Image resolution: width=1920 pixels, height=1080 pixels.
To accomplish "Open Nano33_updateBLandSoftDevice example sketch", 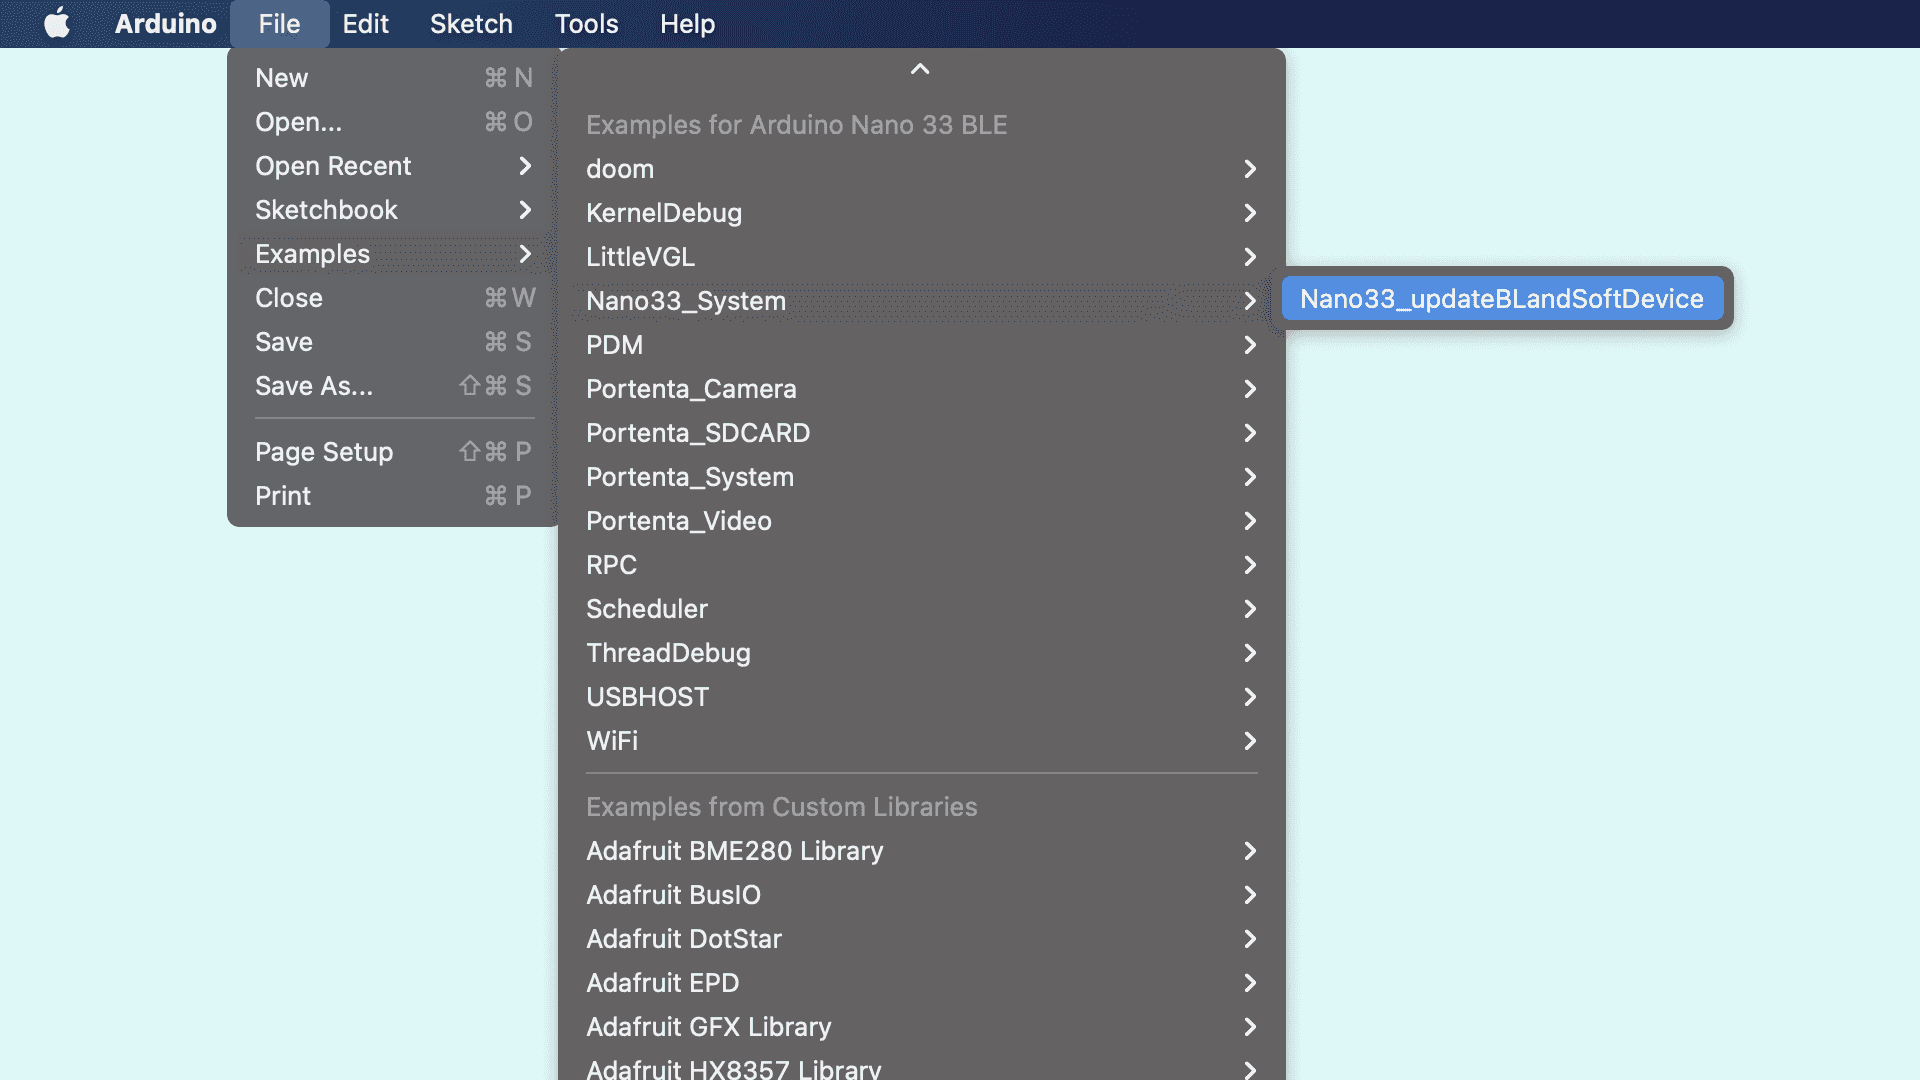I will (1501, 299).
